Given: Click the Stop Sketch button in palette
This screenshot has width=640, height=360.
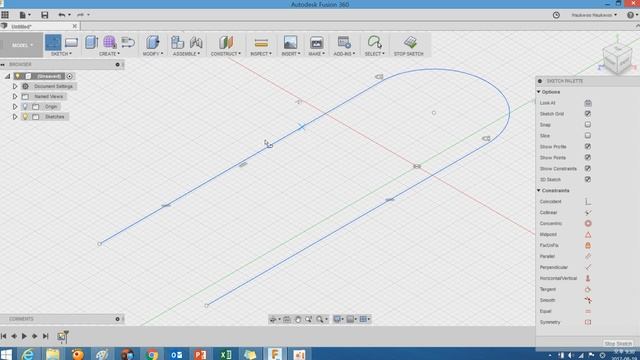Looking at the screenshot, I should click(618, 344).
